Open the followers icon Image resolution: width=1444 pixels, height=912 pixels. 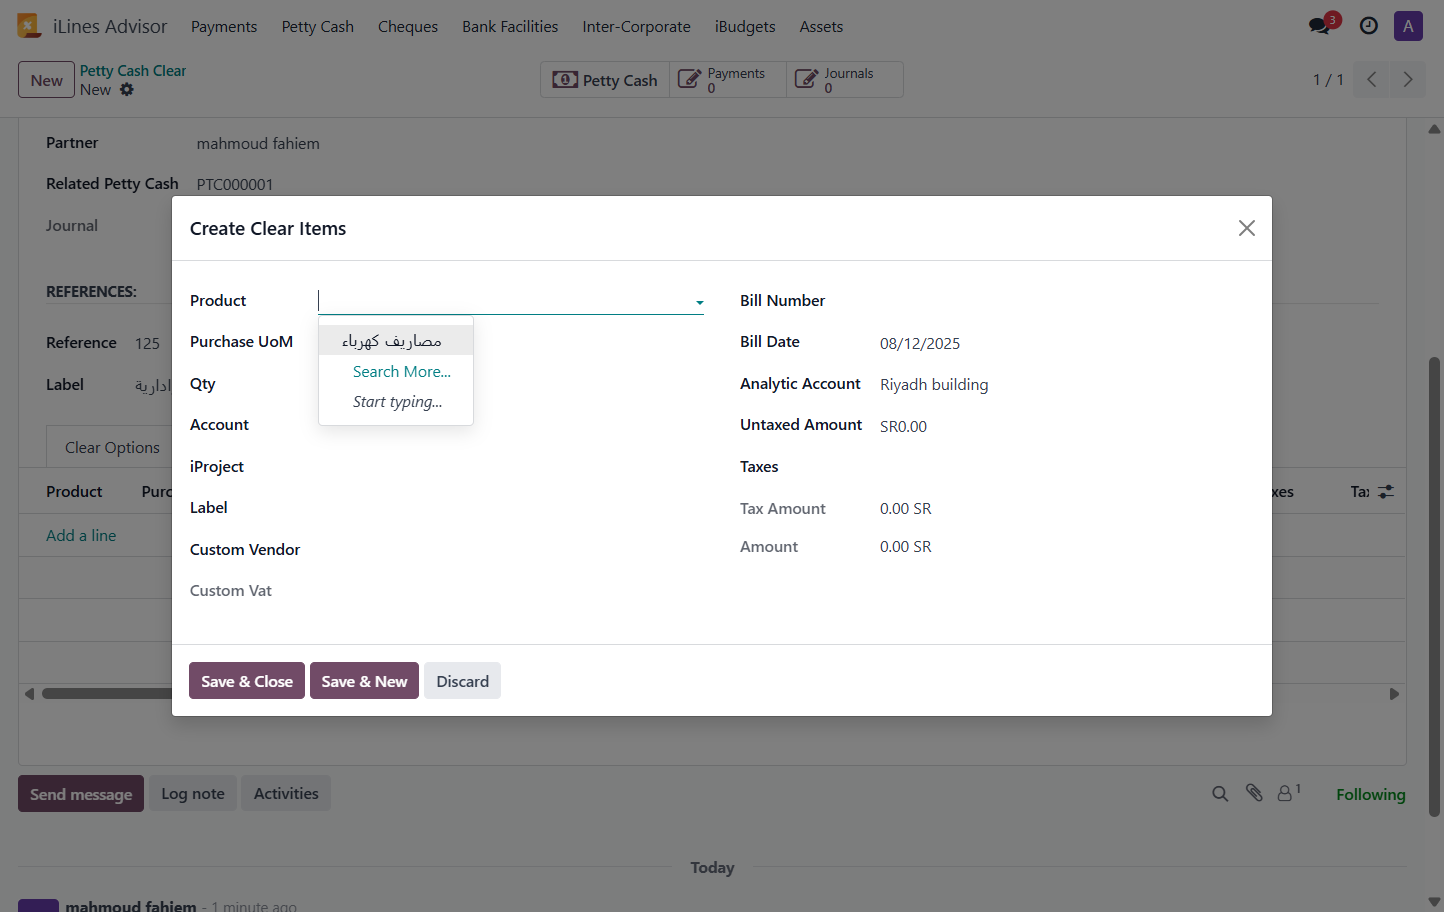tap(1288, 793)
